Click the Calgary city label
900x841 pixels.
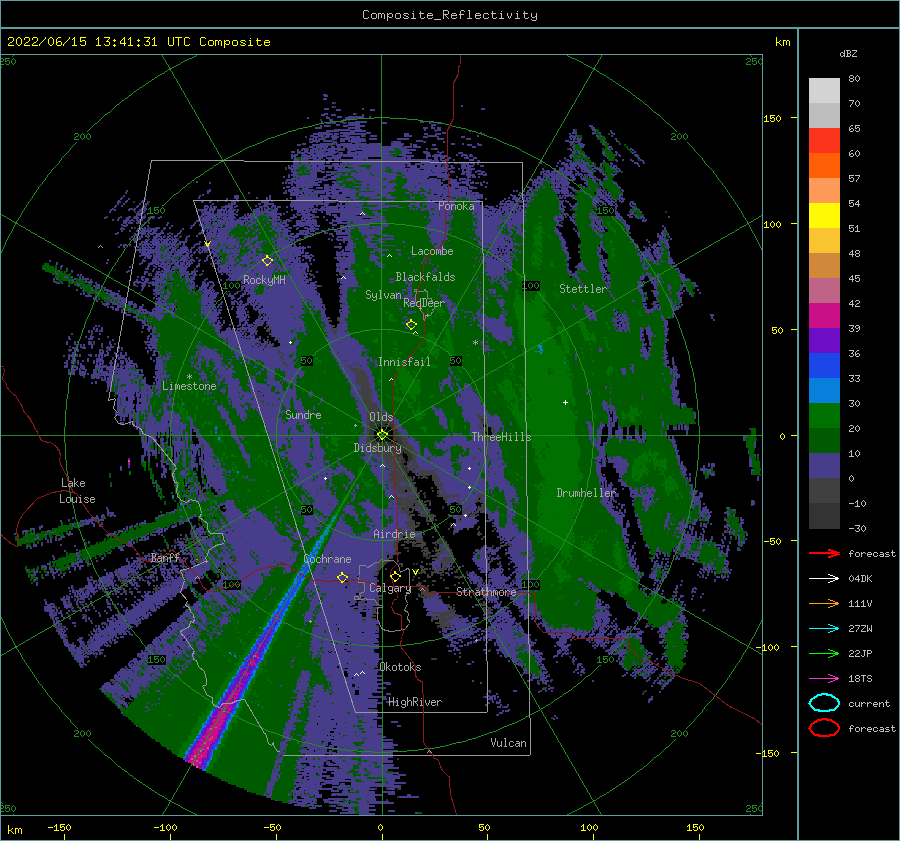click(390, 588)
